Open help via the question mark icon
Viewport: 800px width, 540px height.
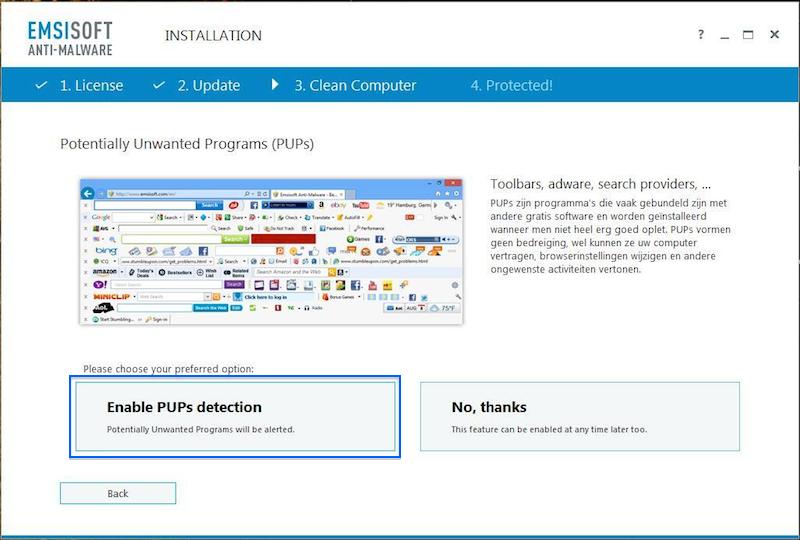tap(701, 35)
